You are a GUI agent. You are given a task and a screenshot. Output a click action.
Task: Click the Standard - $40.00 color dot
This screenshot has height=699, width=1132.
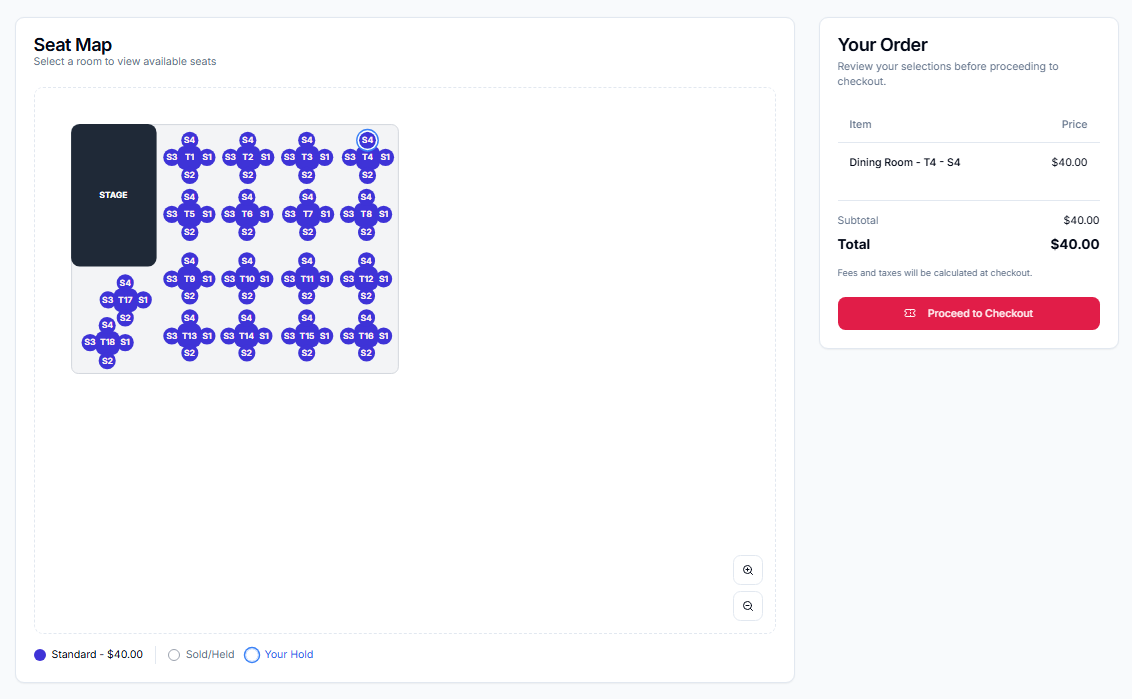coord(39,654)
